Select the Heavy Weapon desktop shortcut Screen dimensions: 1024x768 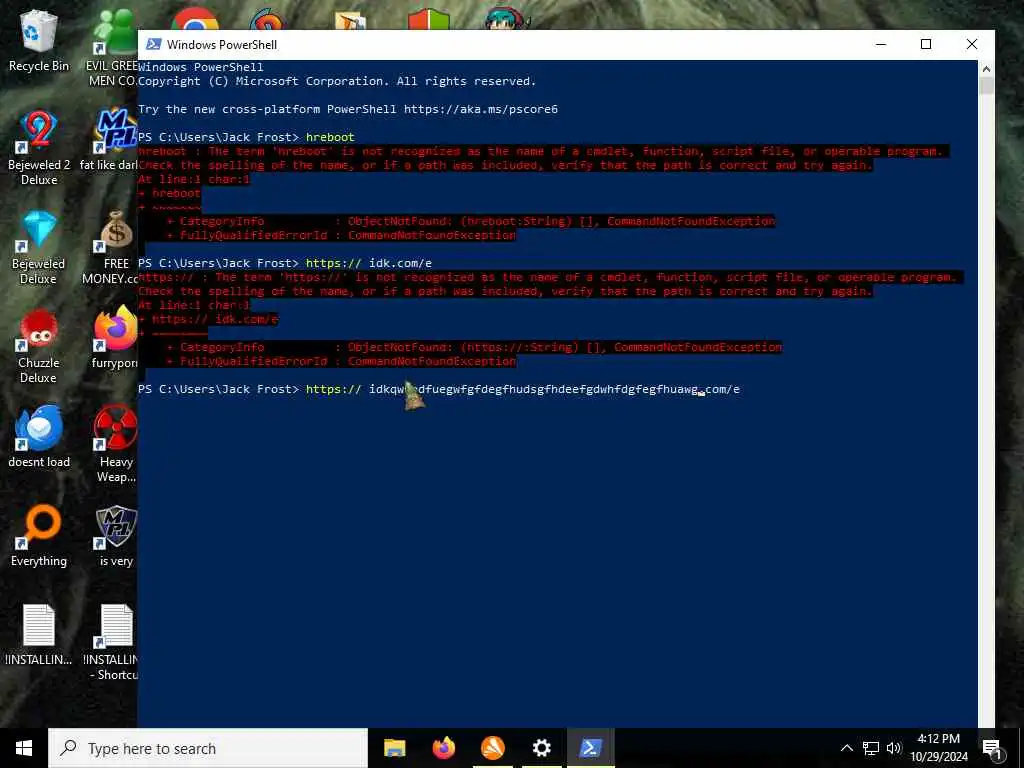(x=115, y=445)
